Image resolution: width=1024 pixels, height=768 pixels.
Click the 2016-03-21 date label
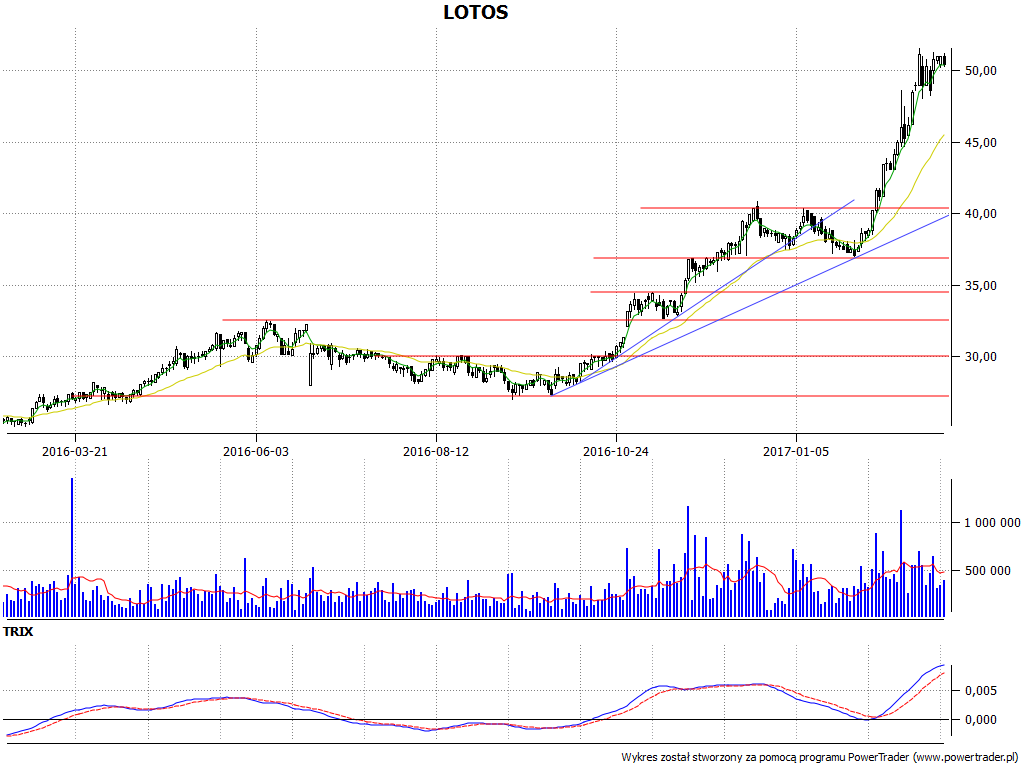tap(74, 451)
